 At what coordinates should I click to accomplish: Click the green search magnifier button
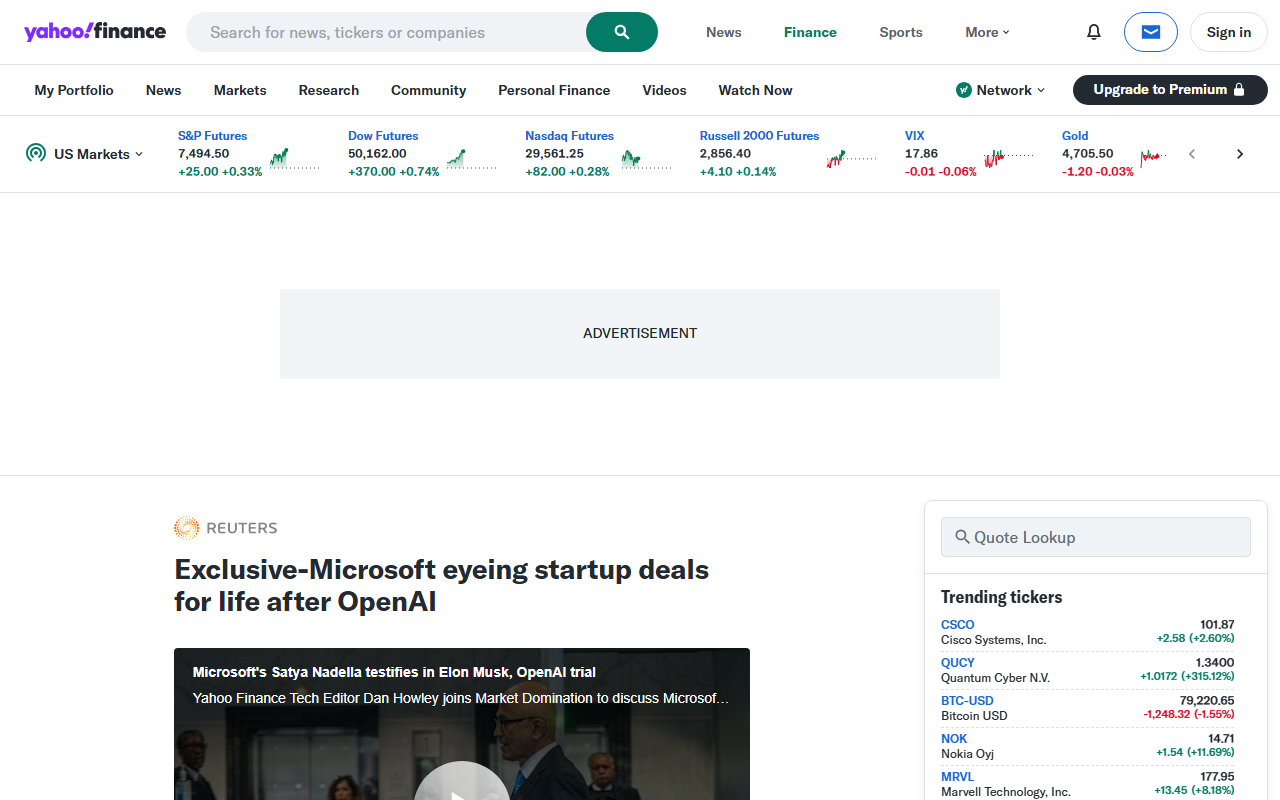coord(622,32)
